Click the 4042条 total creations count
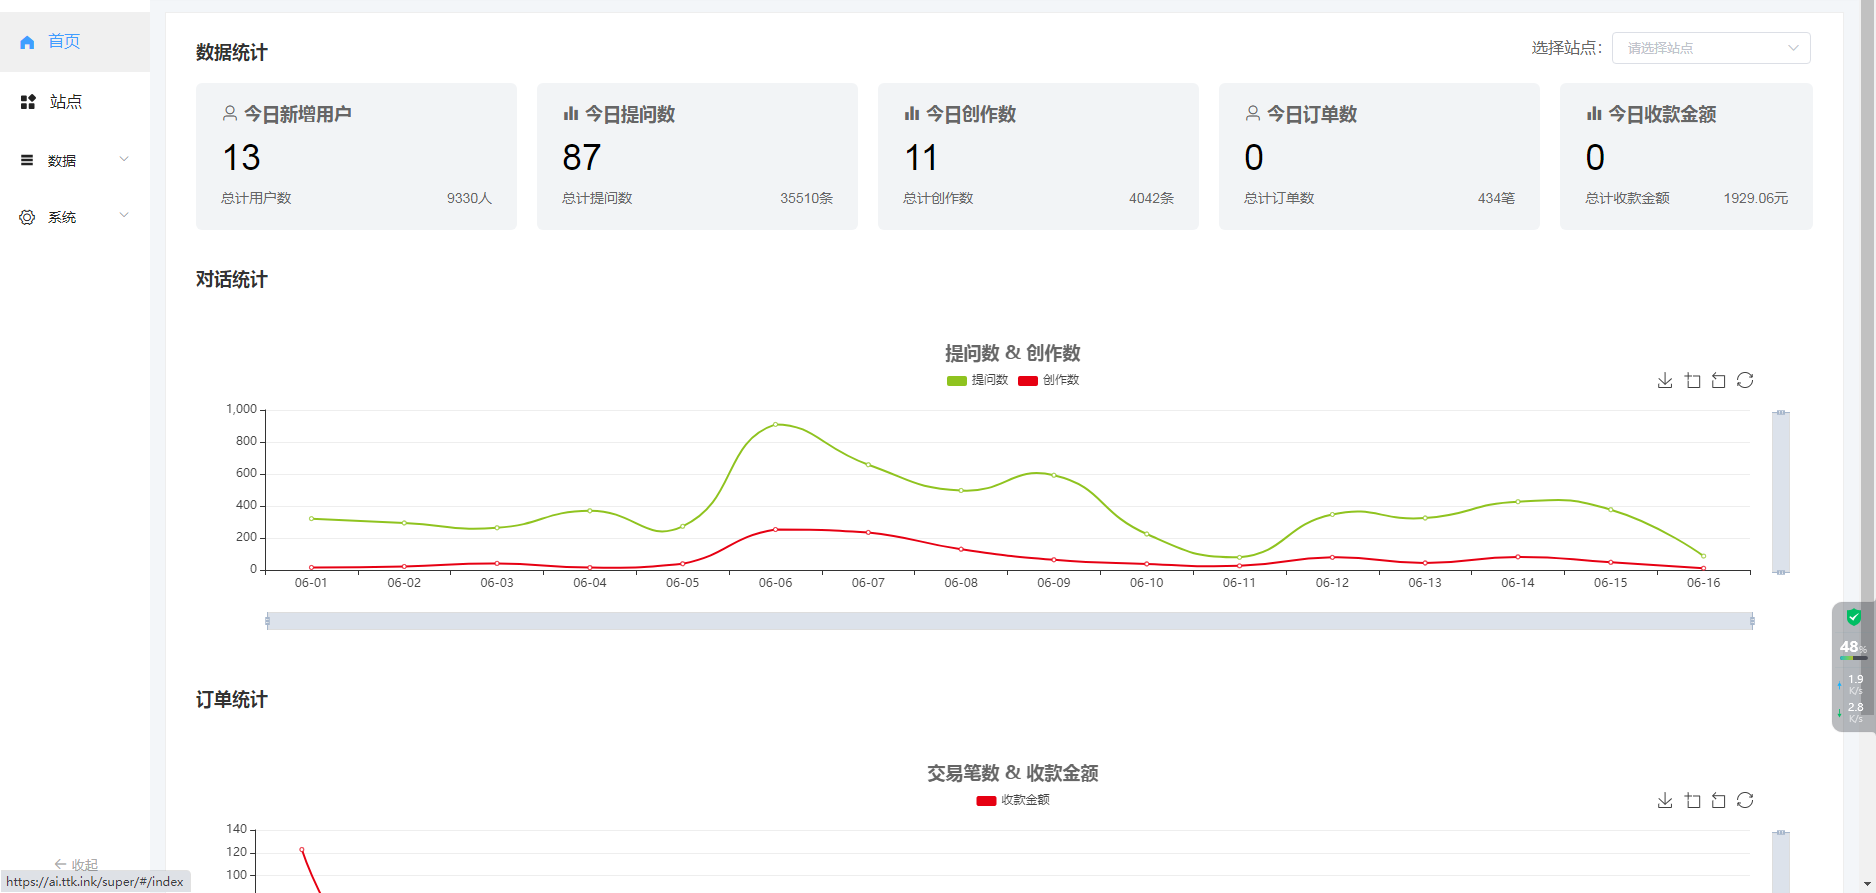This screenshot has width=1876, height=893. click(1151, 198)
